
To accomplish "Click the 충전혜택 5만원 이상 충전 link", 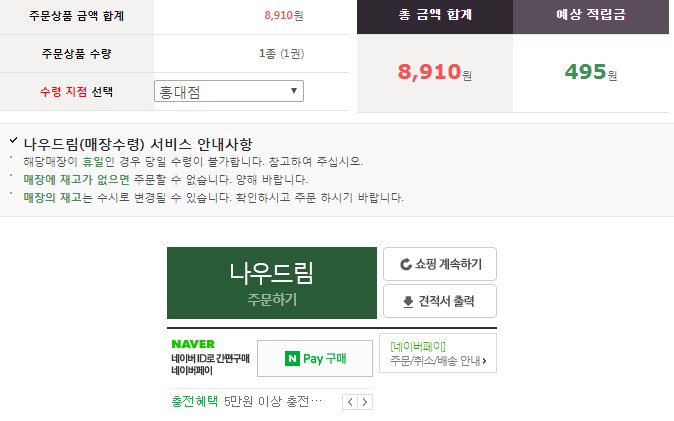I will 246,402.
